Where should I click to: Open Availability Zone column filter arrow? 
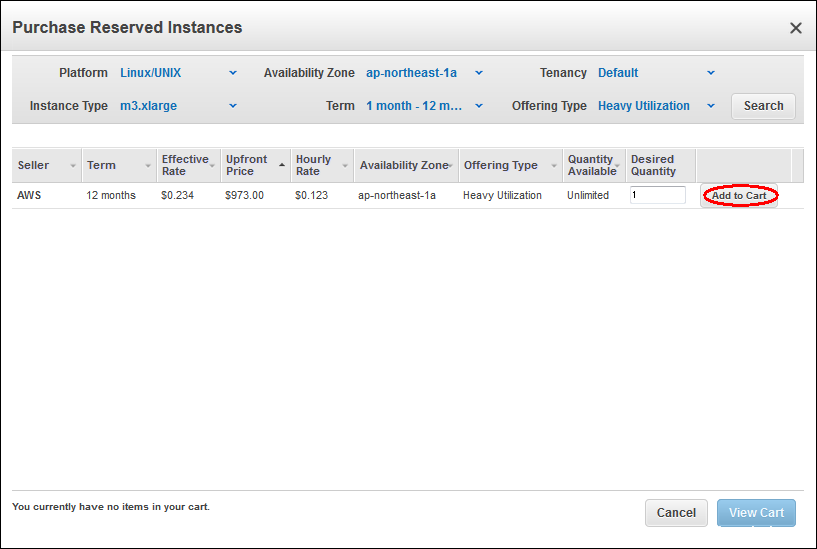pyautogui.click(x=451, y=166)
